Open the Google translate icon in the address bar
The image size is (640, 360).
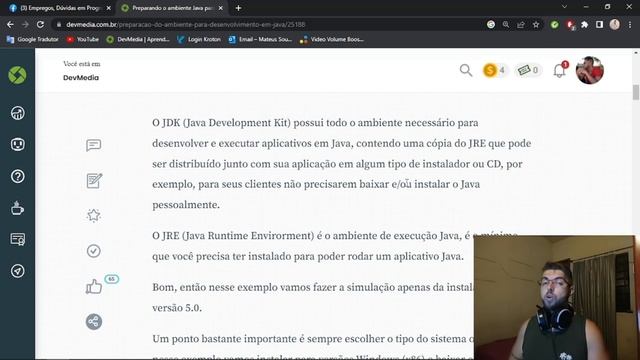[x=491, y=24]
